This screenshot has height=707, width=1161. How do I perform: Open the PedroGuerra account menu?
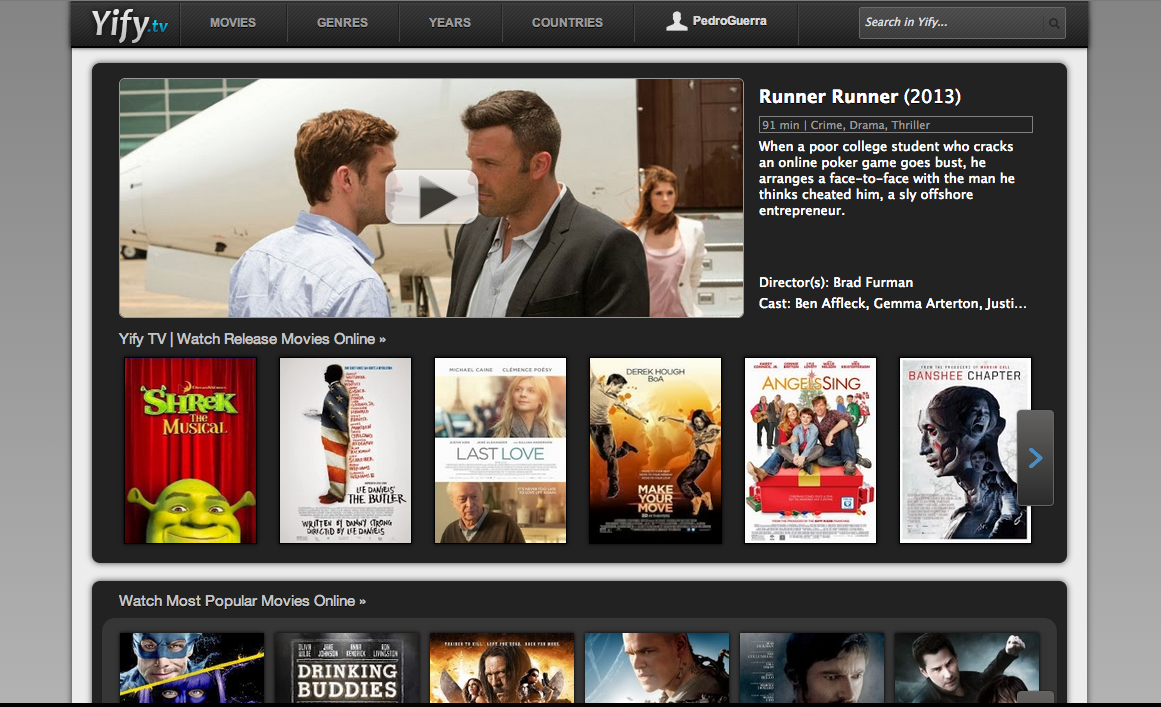(x=716, y=21)
